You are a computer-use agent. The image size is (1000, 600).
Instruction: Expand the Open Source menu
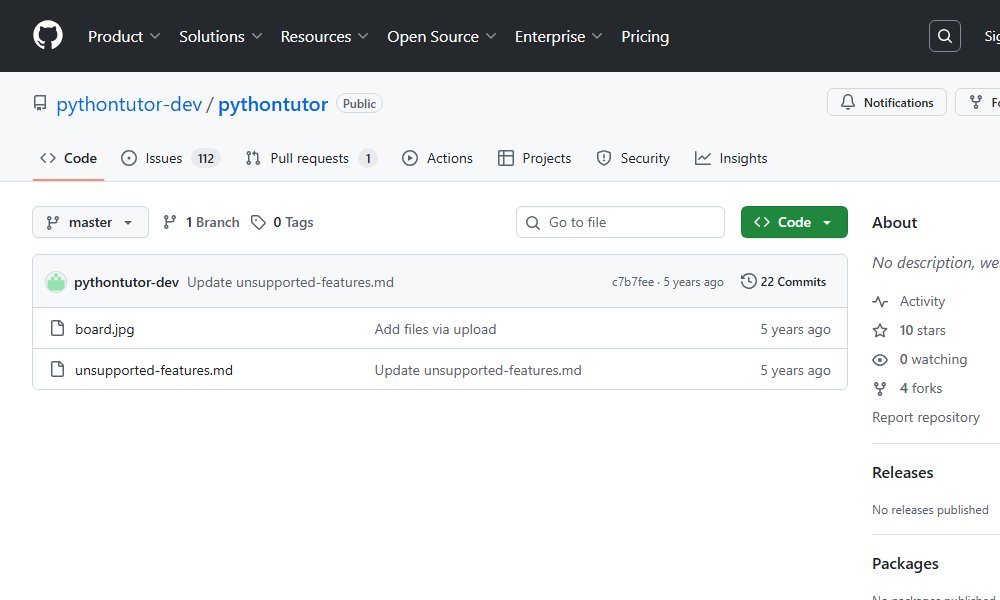tap(441, 36)
